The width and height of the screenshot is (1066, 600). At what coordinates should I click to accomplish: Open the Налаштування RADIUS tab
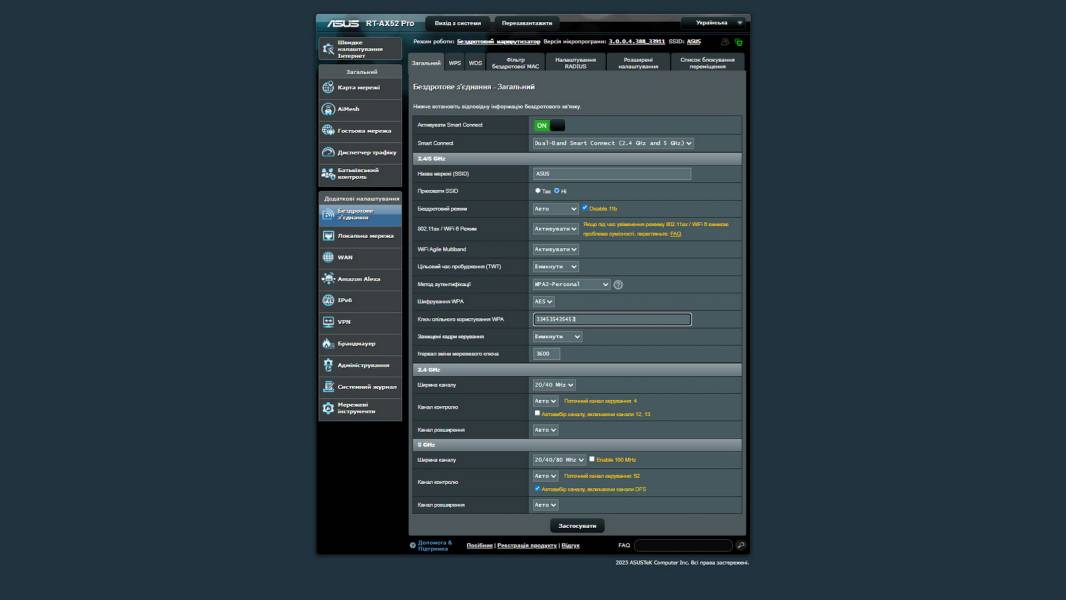(x=576, y=63)
